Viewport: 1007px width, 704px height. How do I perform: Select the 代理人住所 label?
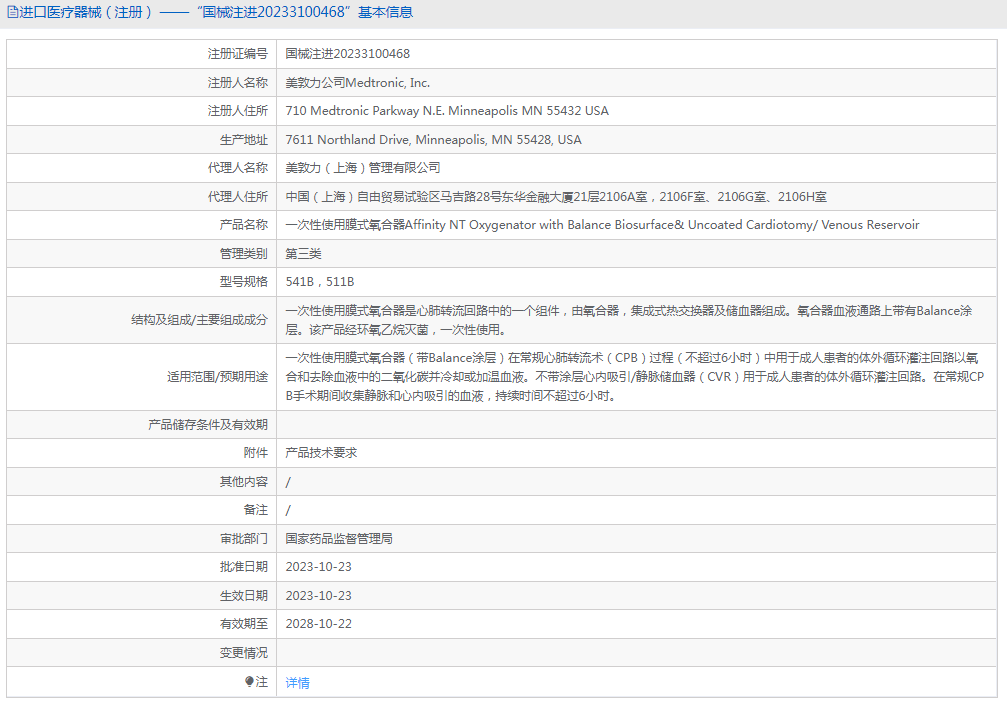click(238, 197)
